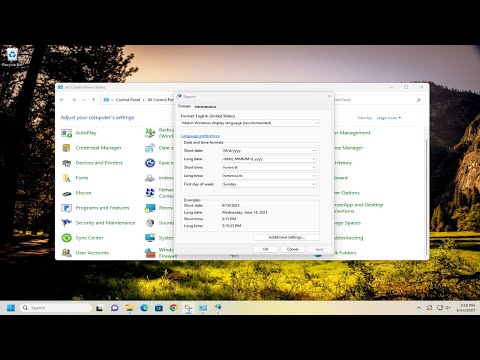Viewport: 480px width, 360px height.
Task: Open Devices and Printers
Action: 99,163
